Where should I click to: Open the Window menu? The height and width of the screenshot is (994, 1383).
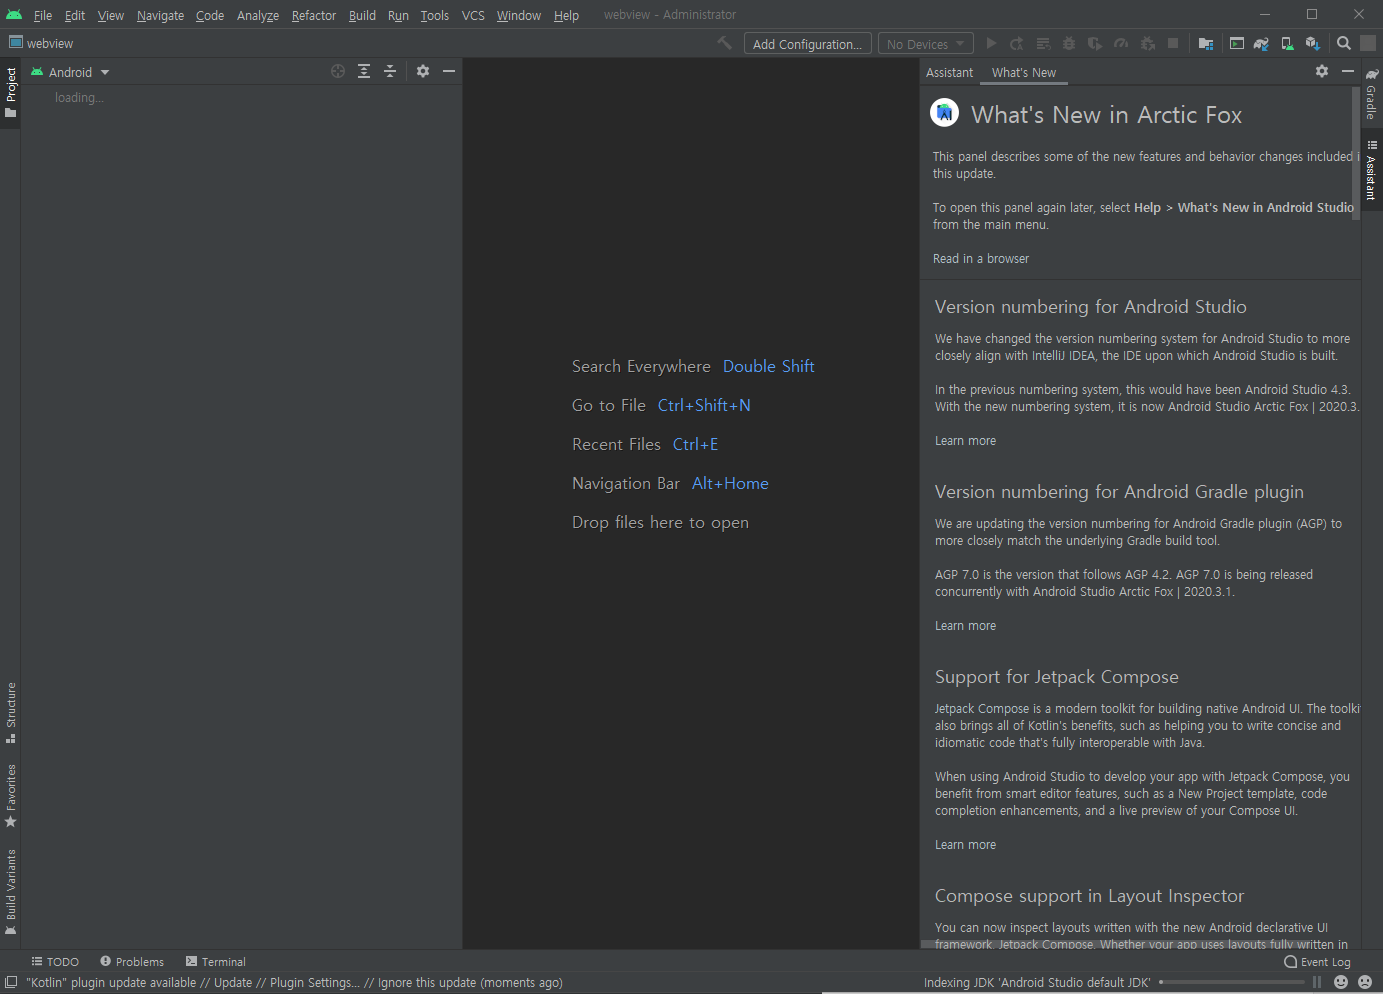518,15
